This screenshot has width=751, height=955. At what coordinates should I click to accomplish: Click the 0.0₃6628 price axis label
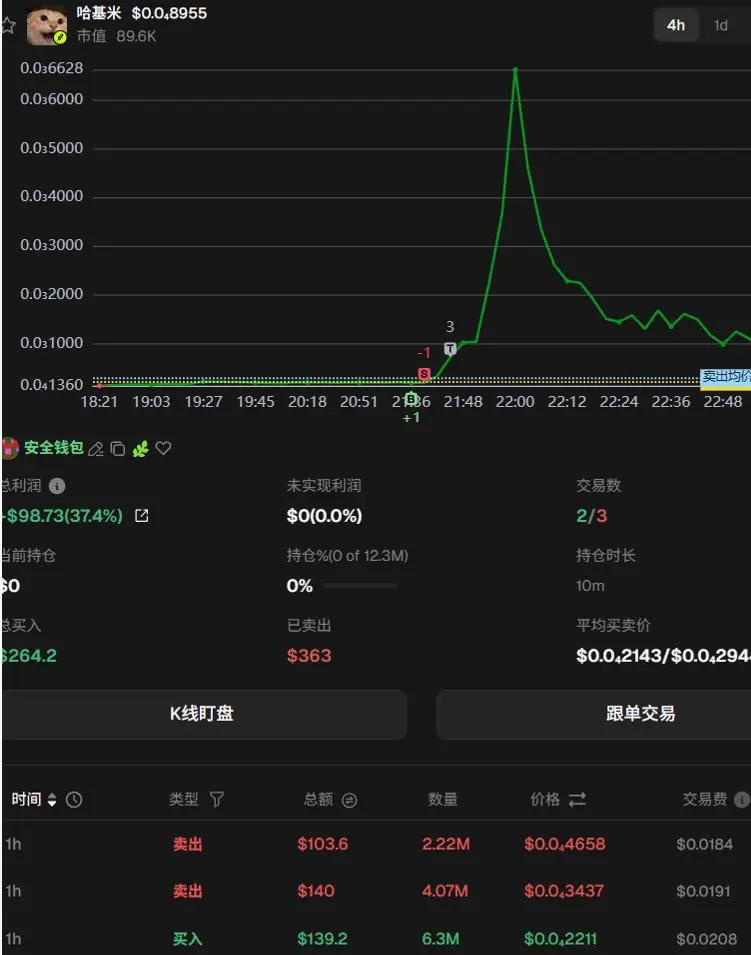tap(52, 68)
